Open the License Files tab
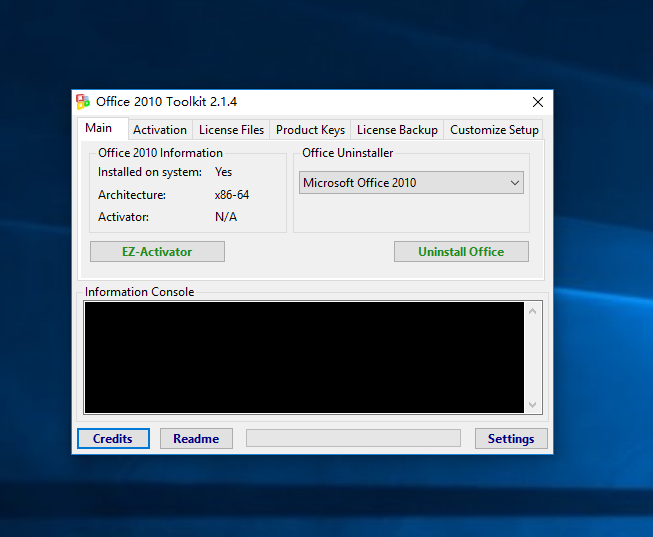The height and width of the screenshot is (537, 653). 231,130
